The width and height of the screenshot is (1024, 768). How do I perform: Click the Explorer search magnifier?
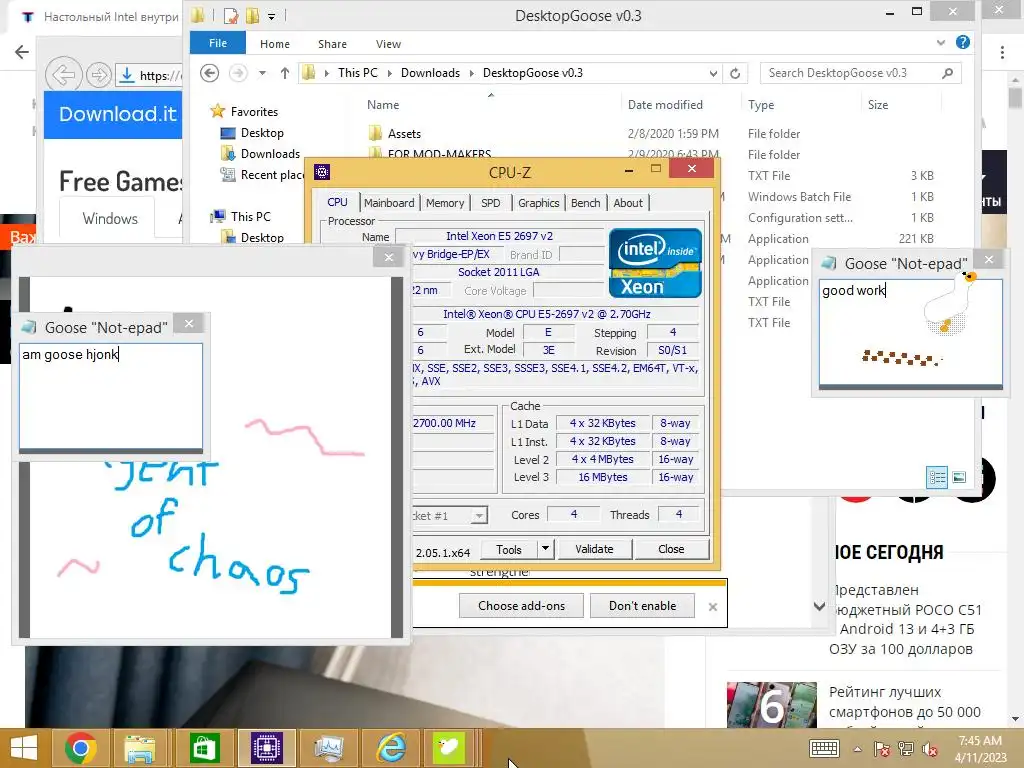948,73
